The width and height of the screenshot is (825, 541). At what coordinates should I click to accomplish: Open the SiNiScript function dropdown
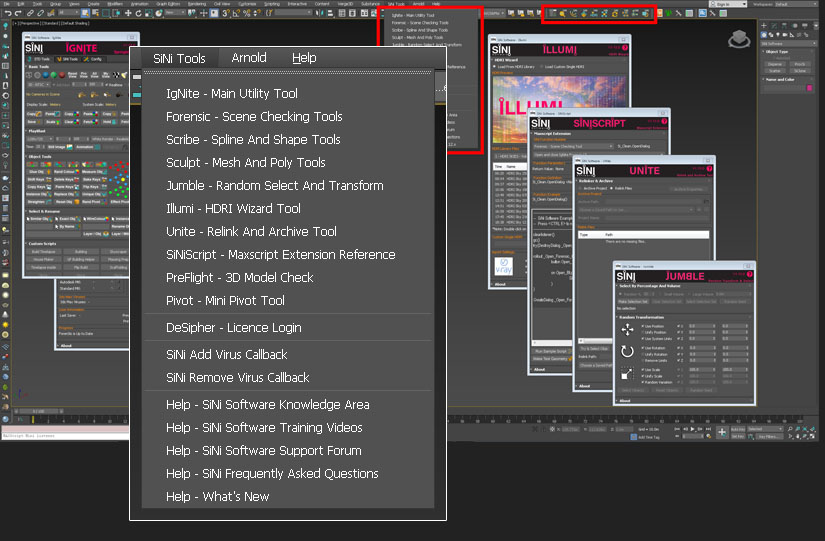[x=574, y=146]
